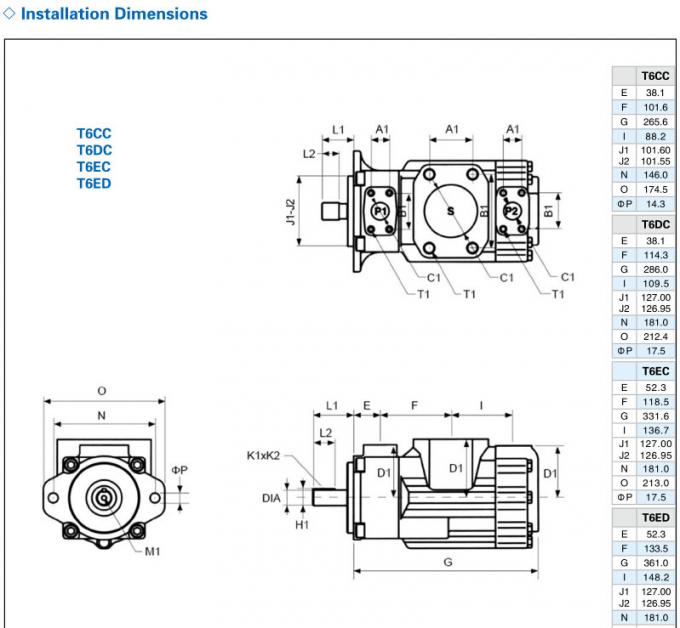Click the ΦP label beside front view
The width and height of the screenshot is (680, 628).
click(x=180, y=470)
